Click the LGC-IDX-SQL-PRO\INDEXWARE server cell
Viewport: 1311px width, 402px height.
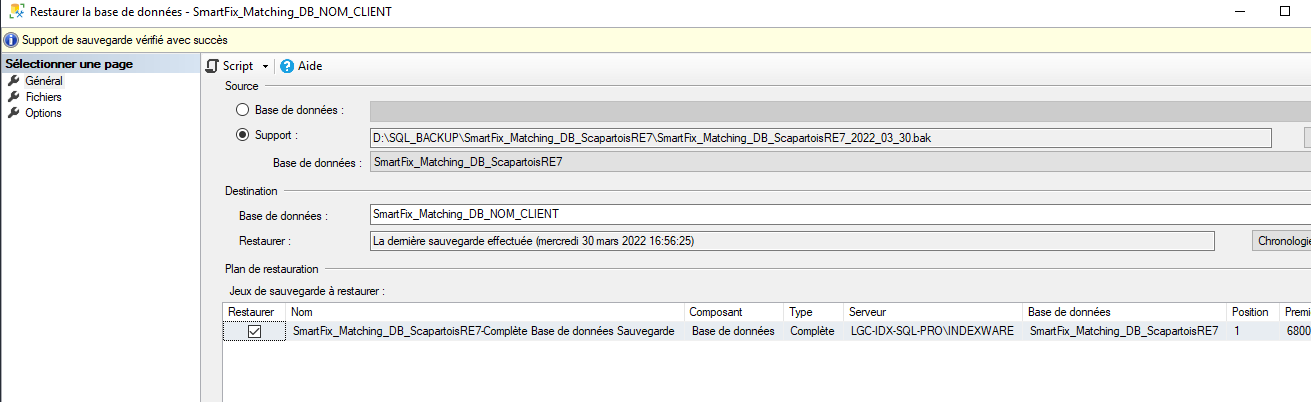tap(932, 331)
